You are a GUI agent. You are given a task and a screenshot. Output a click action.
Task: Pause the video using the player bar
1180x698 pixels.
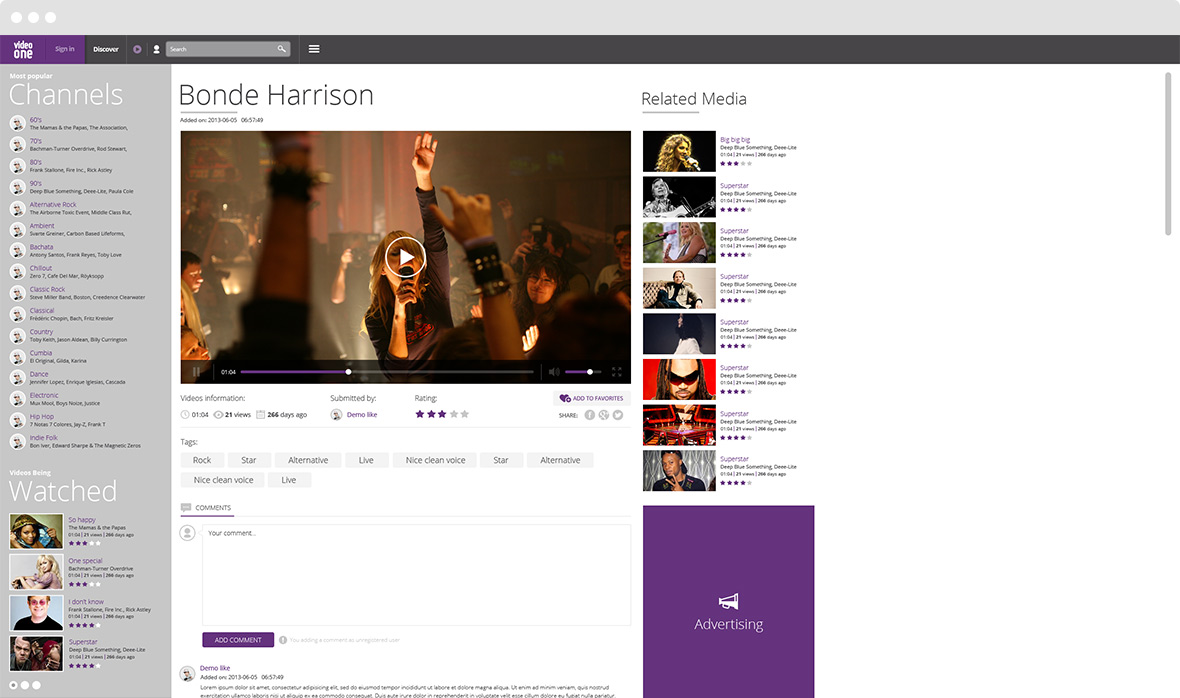pos(196,372)
